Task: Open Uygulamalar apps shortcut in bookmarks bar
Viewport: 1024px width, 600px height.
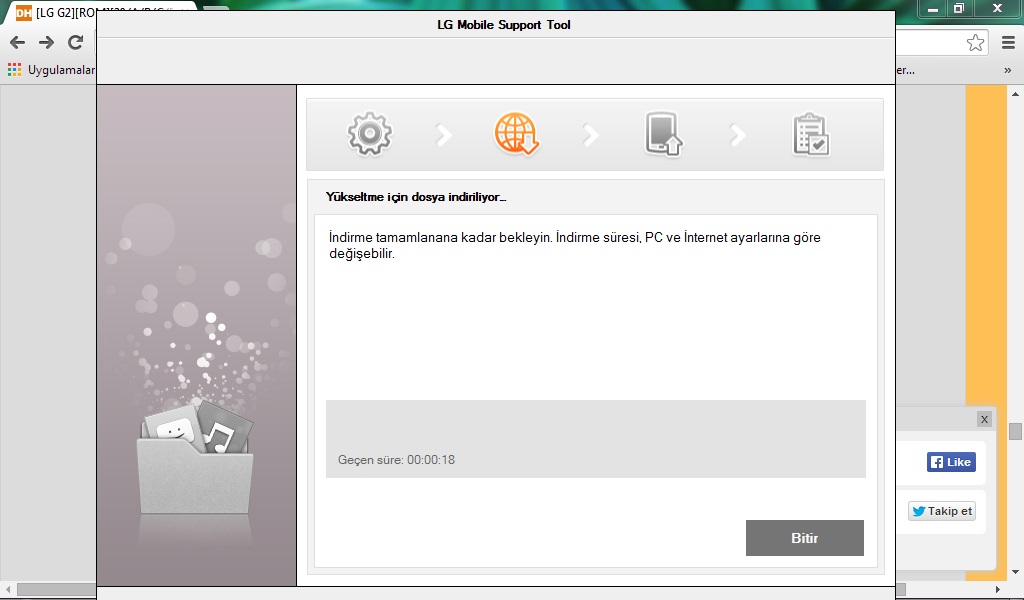Action: pos(51,70)
